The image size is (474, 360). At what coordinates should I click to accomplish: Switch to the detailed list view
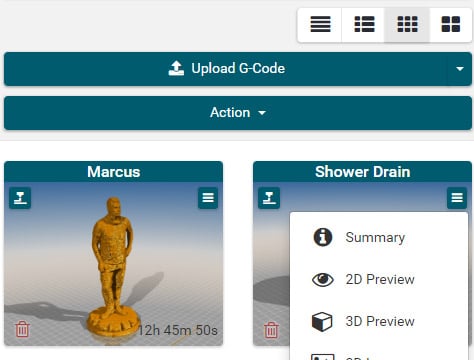pyautogui.click(x=363, y=25)
